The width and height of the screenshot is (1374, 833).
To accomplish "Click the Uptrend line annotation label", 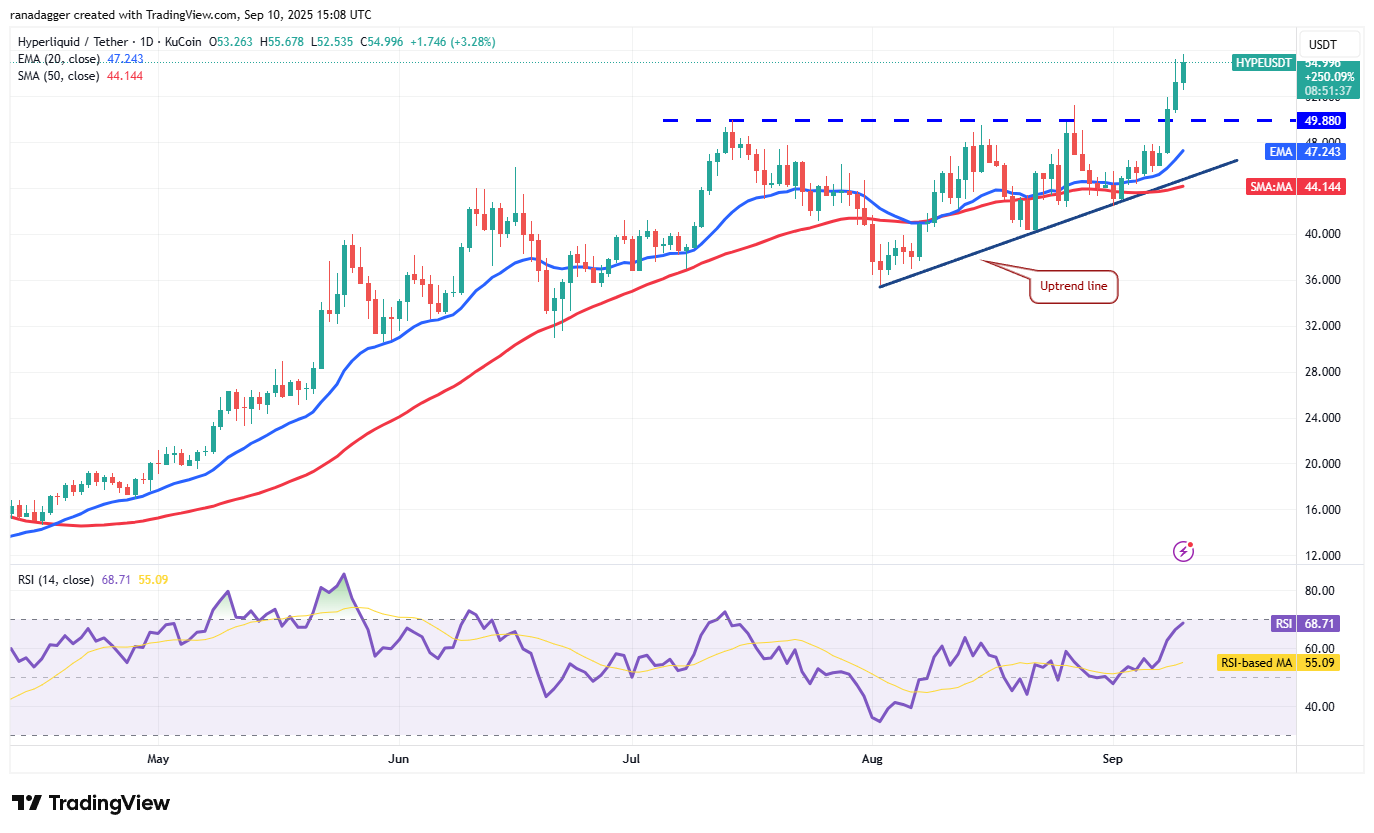I will 1073,286.
